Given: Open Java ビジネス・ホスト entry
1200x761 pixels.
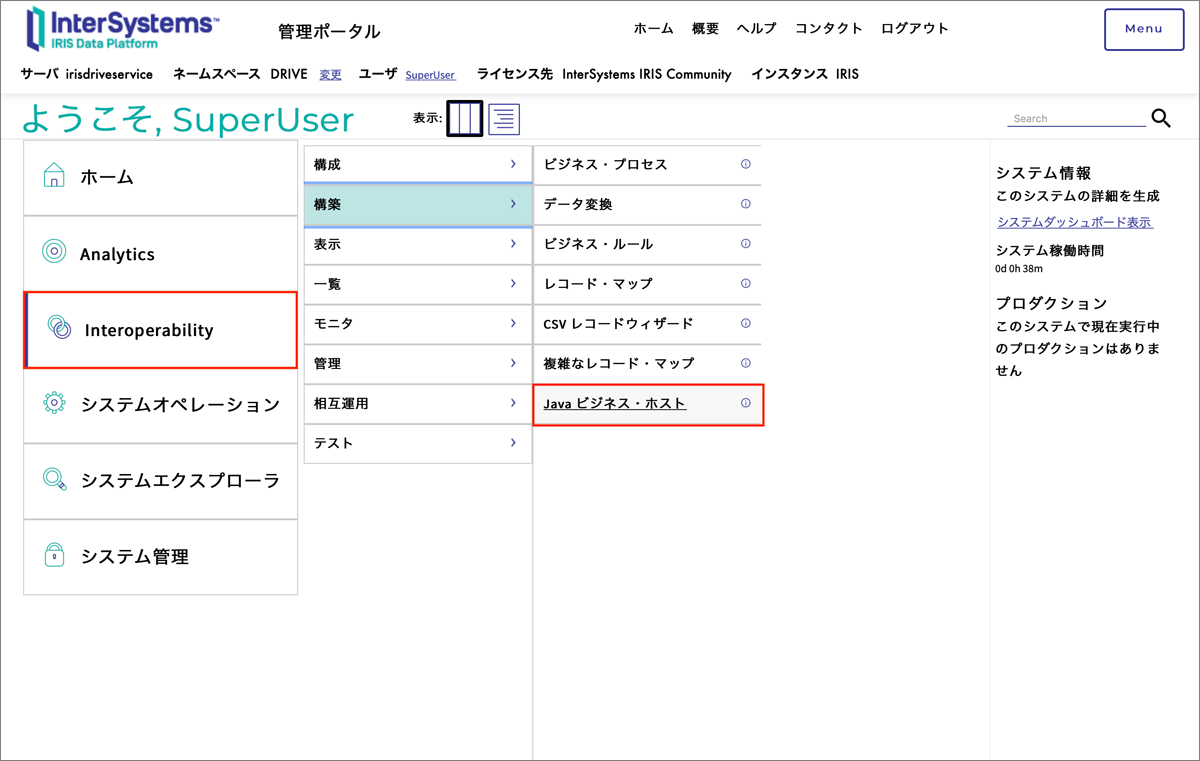Looking at the screenshot, I should 615,404.
